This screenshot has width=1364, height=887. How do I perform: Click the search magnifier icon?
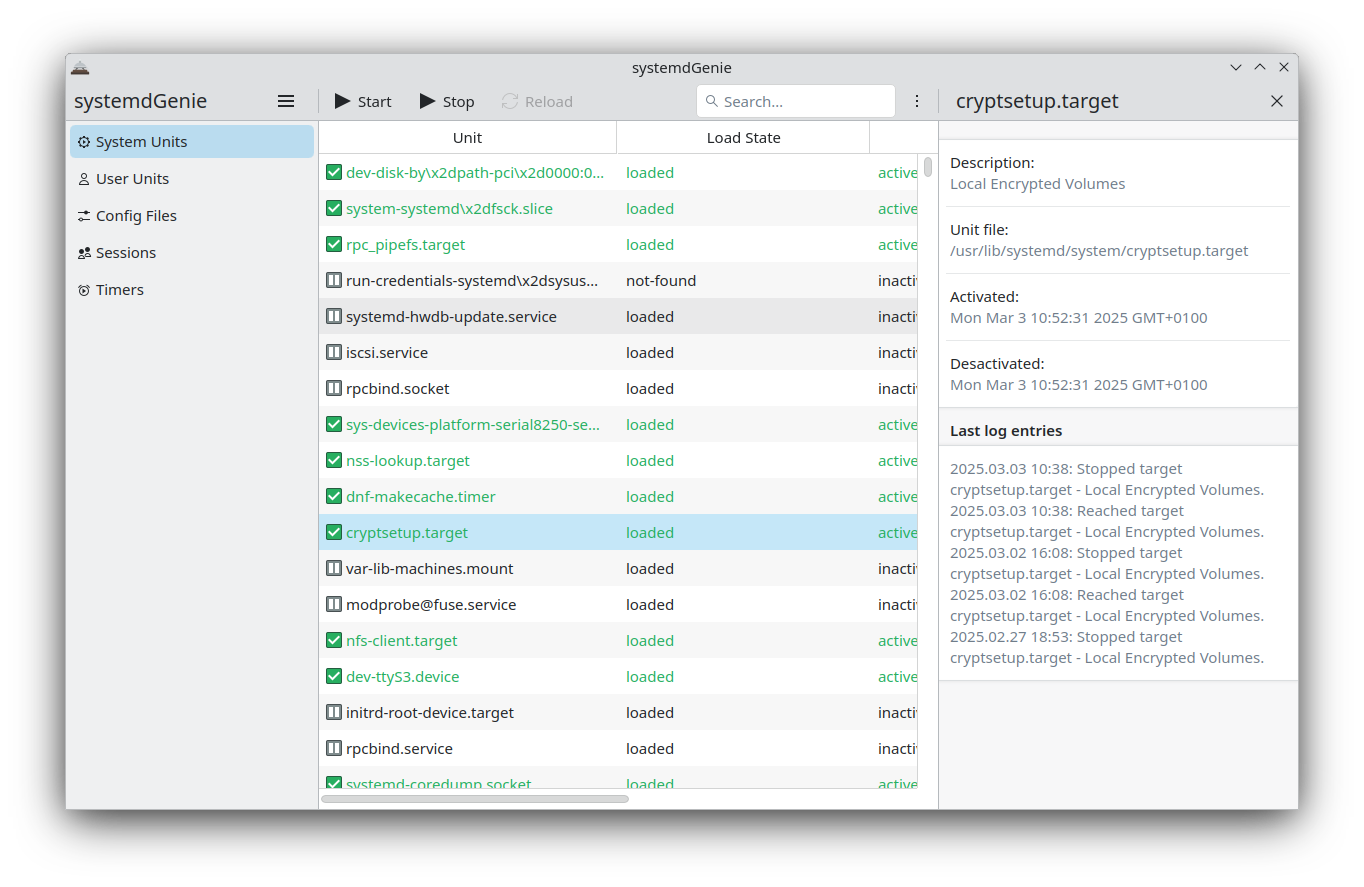tap(712, 101)
